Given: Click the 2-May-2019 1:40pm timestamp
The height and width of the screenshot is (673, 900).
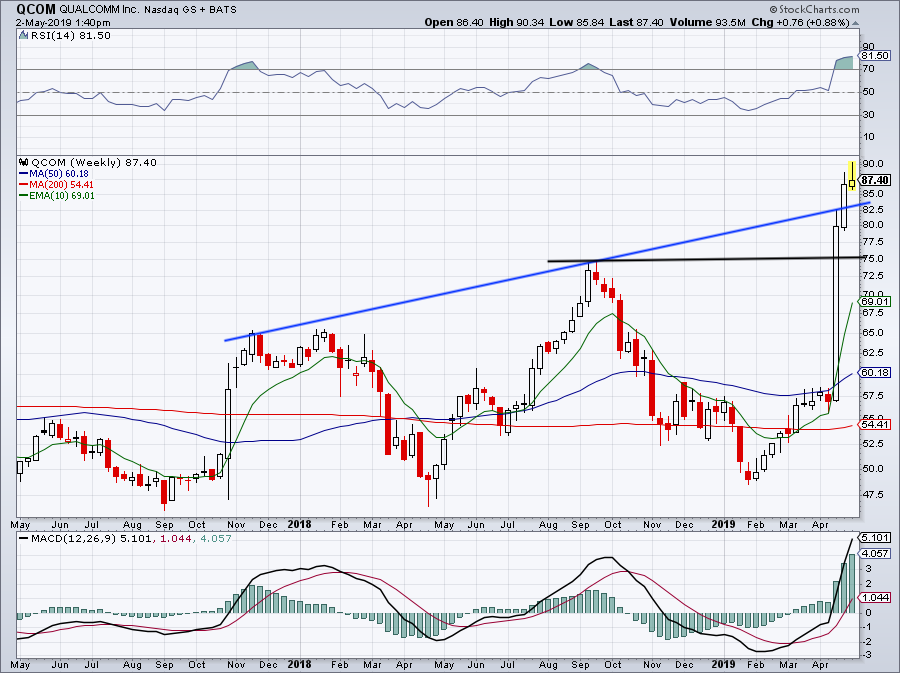Looking at the screenshot, I should click(x=63, y=23).
